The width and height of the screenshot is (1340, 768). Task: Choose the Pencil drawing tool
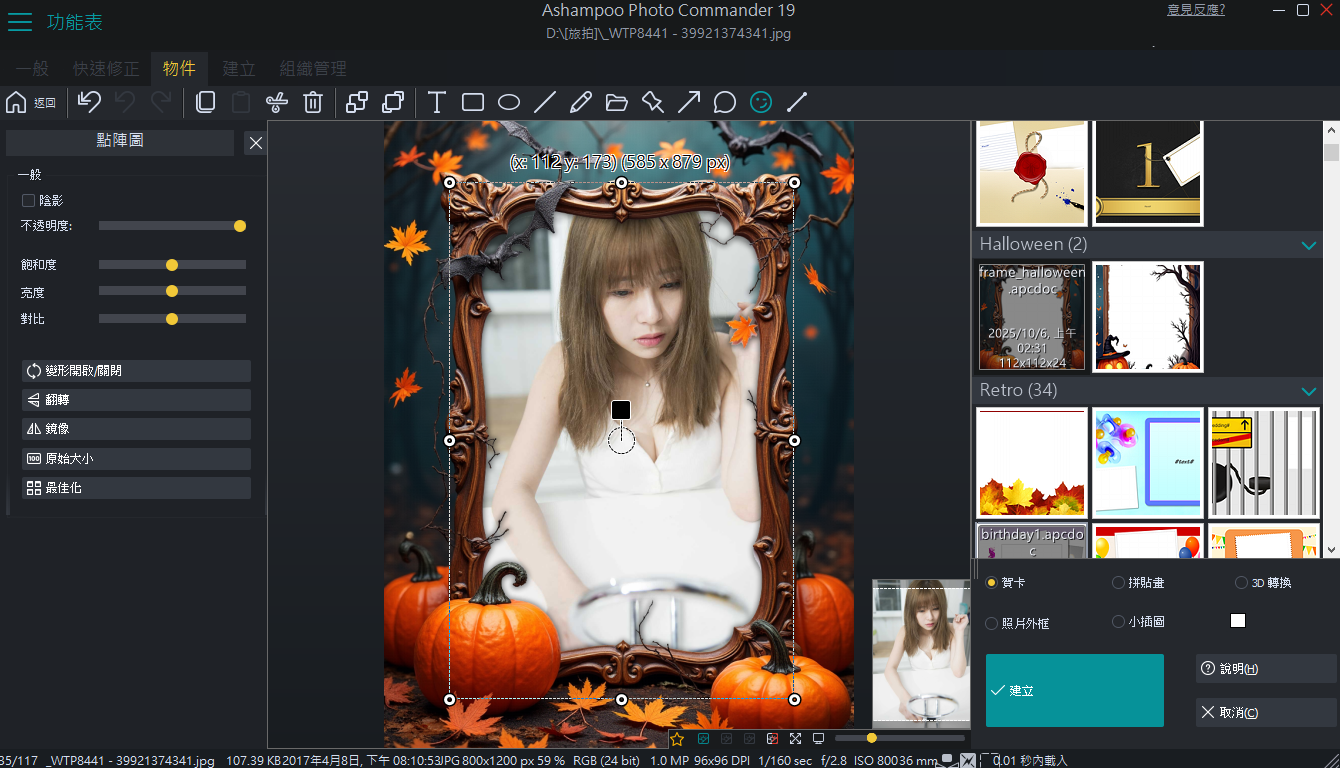(x=581, y=102)
